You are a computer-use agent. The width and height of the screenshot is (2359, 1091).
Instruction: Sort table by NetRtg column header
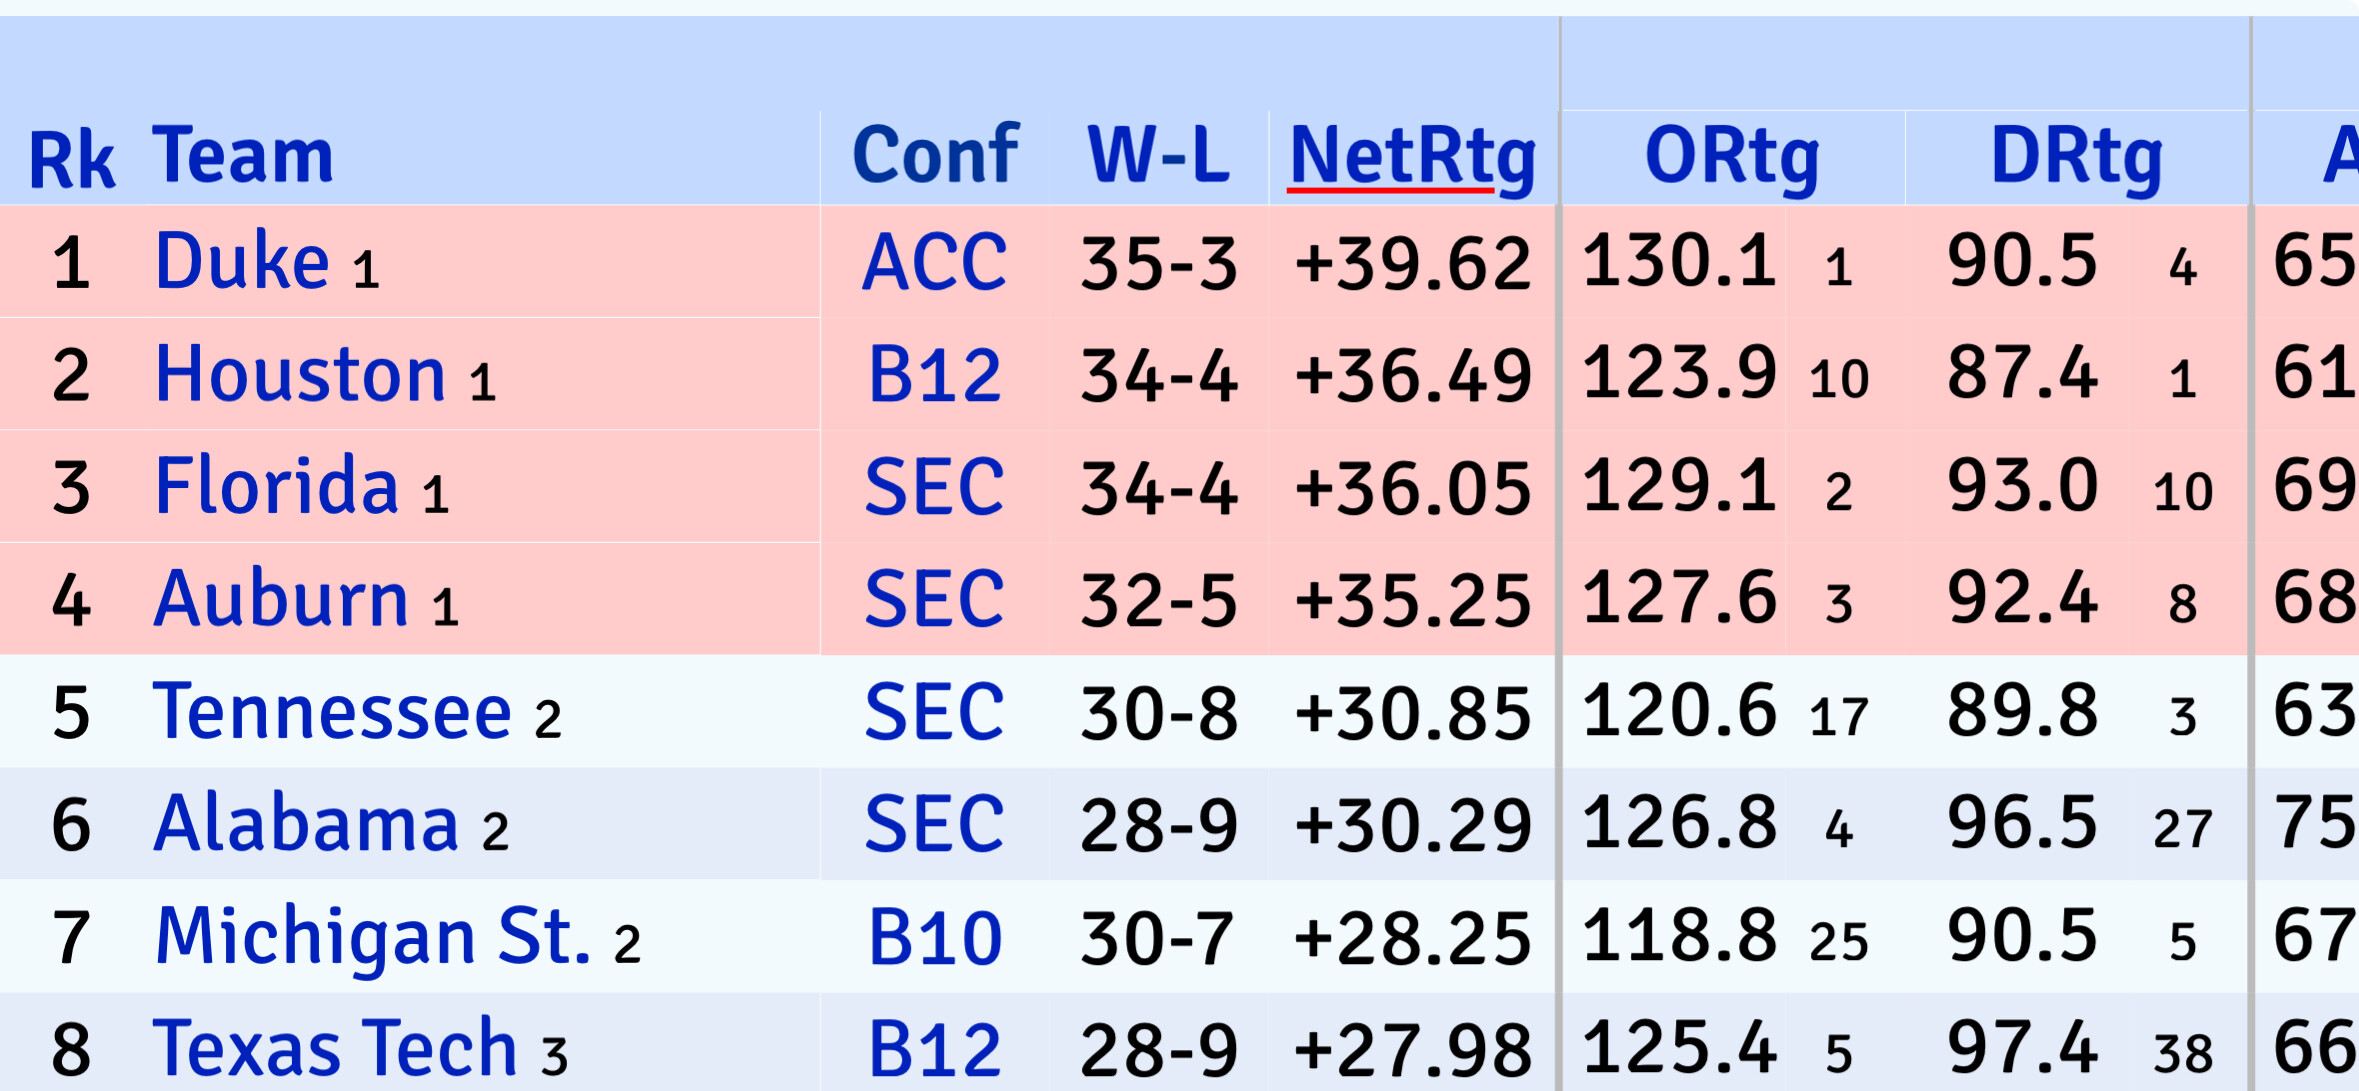tap(1412, 157)
